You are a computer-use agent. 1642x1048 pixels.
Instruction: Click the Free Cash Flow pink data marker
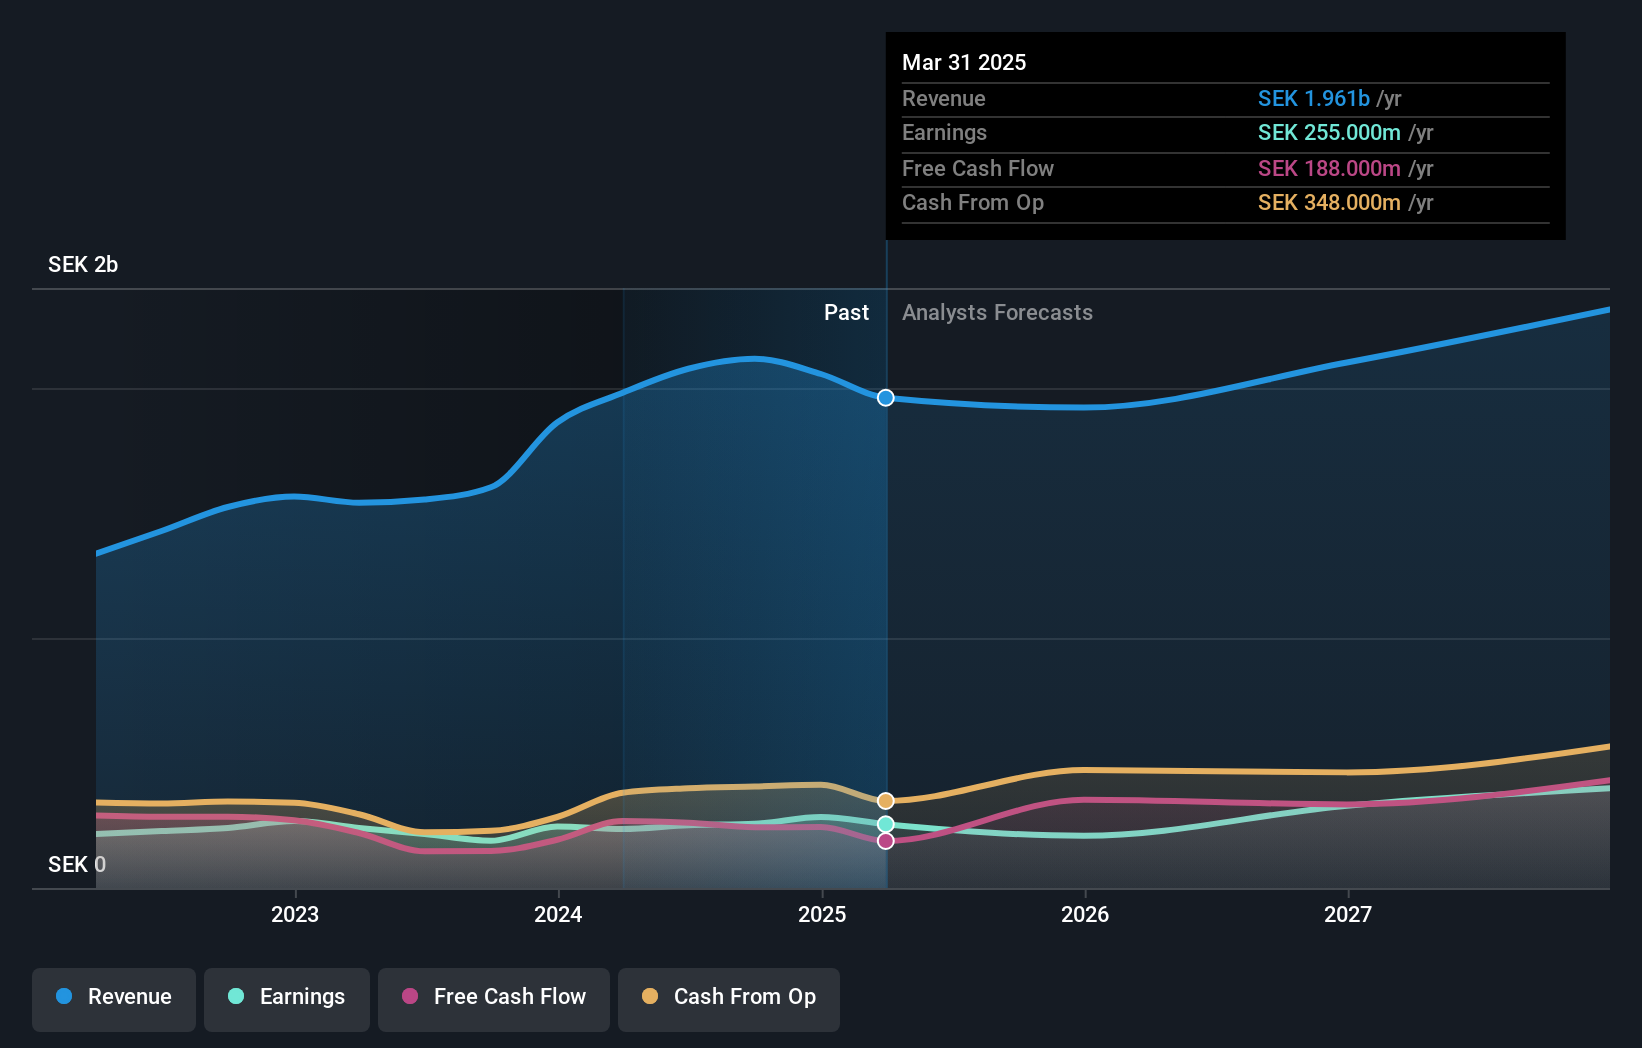(x=886, y=841)
